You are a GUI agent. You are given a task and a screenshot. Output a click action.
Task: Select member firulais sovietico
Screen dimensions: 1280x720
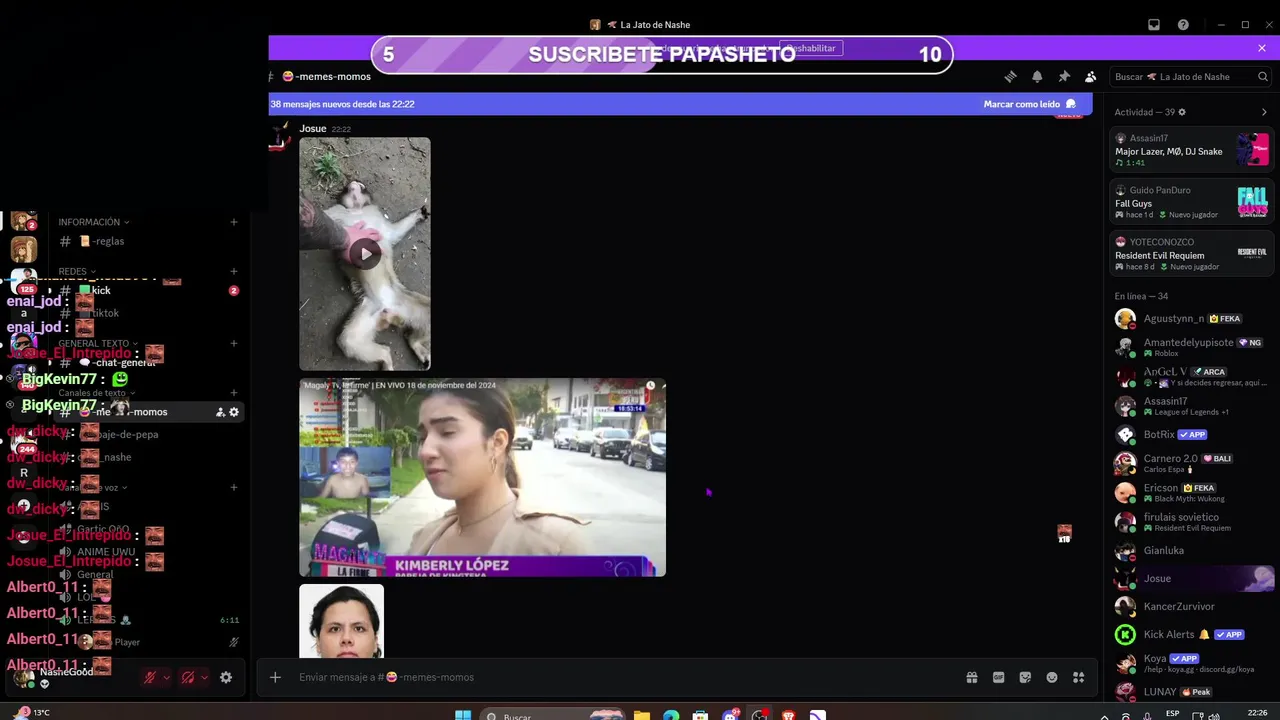pos(1192,521)
